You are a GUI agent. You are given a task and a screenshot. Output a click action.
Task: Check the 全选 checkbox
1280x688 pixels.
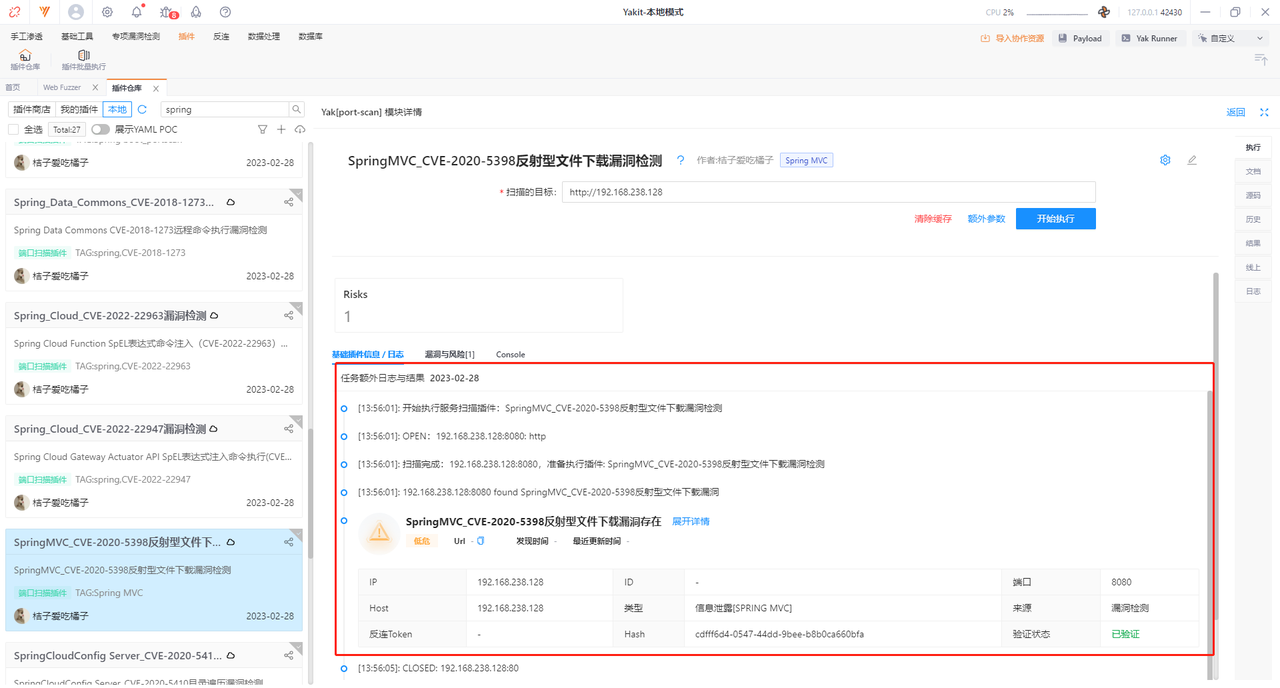(x=13, y=129)
